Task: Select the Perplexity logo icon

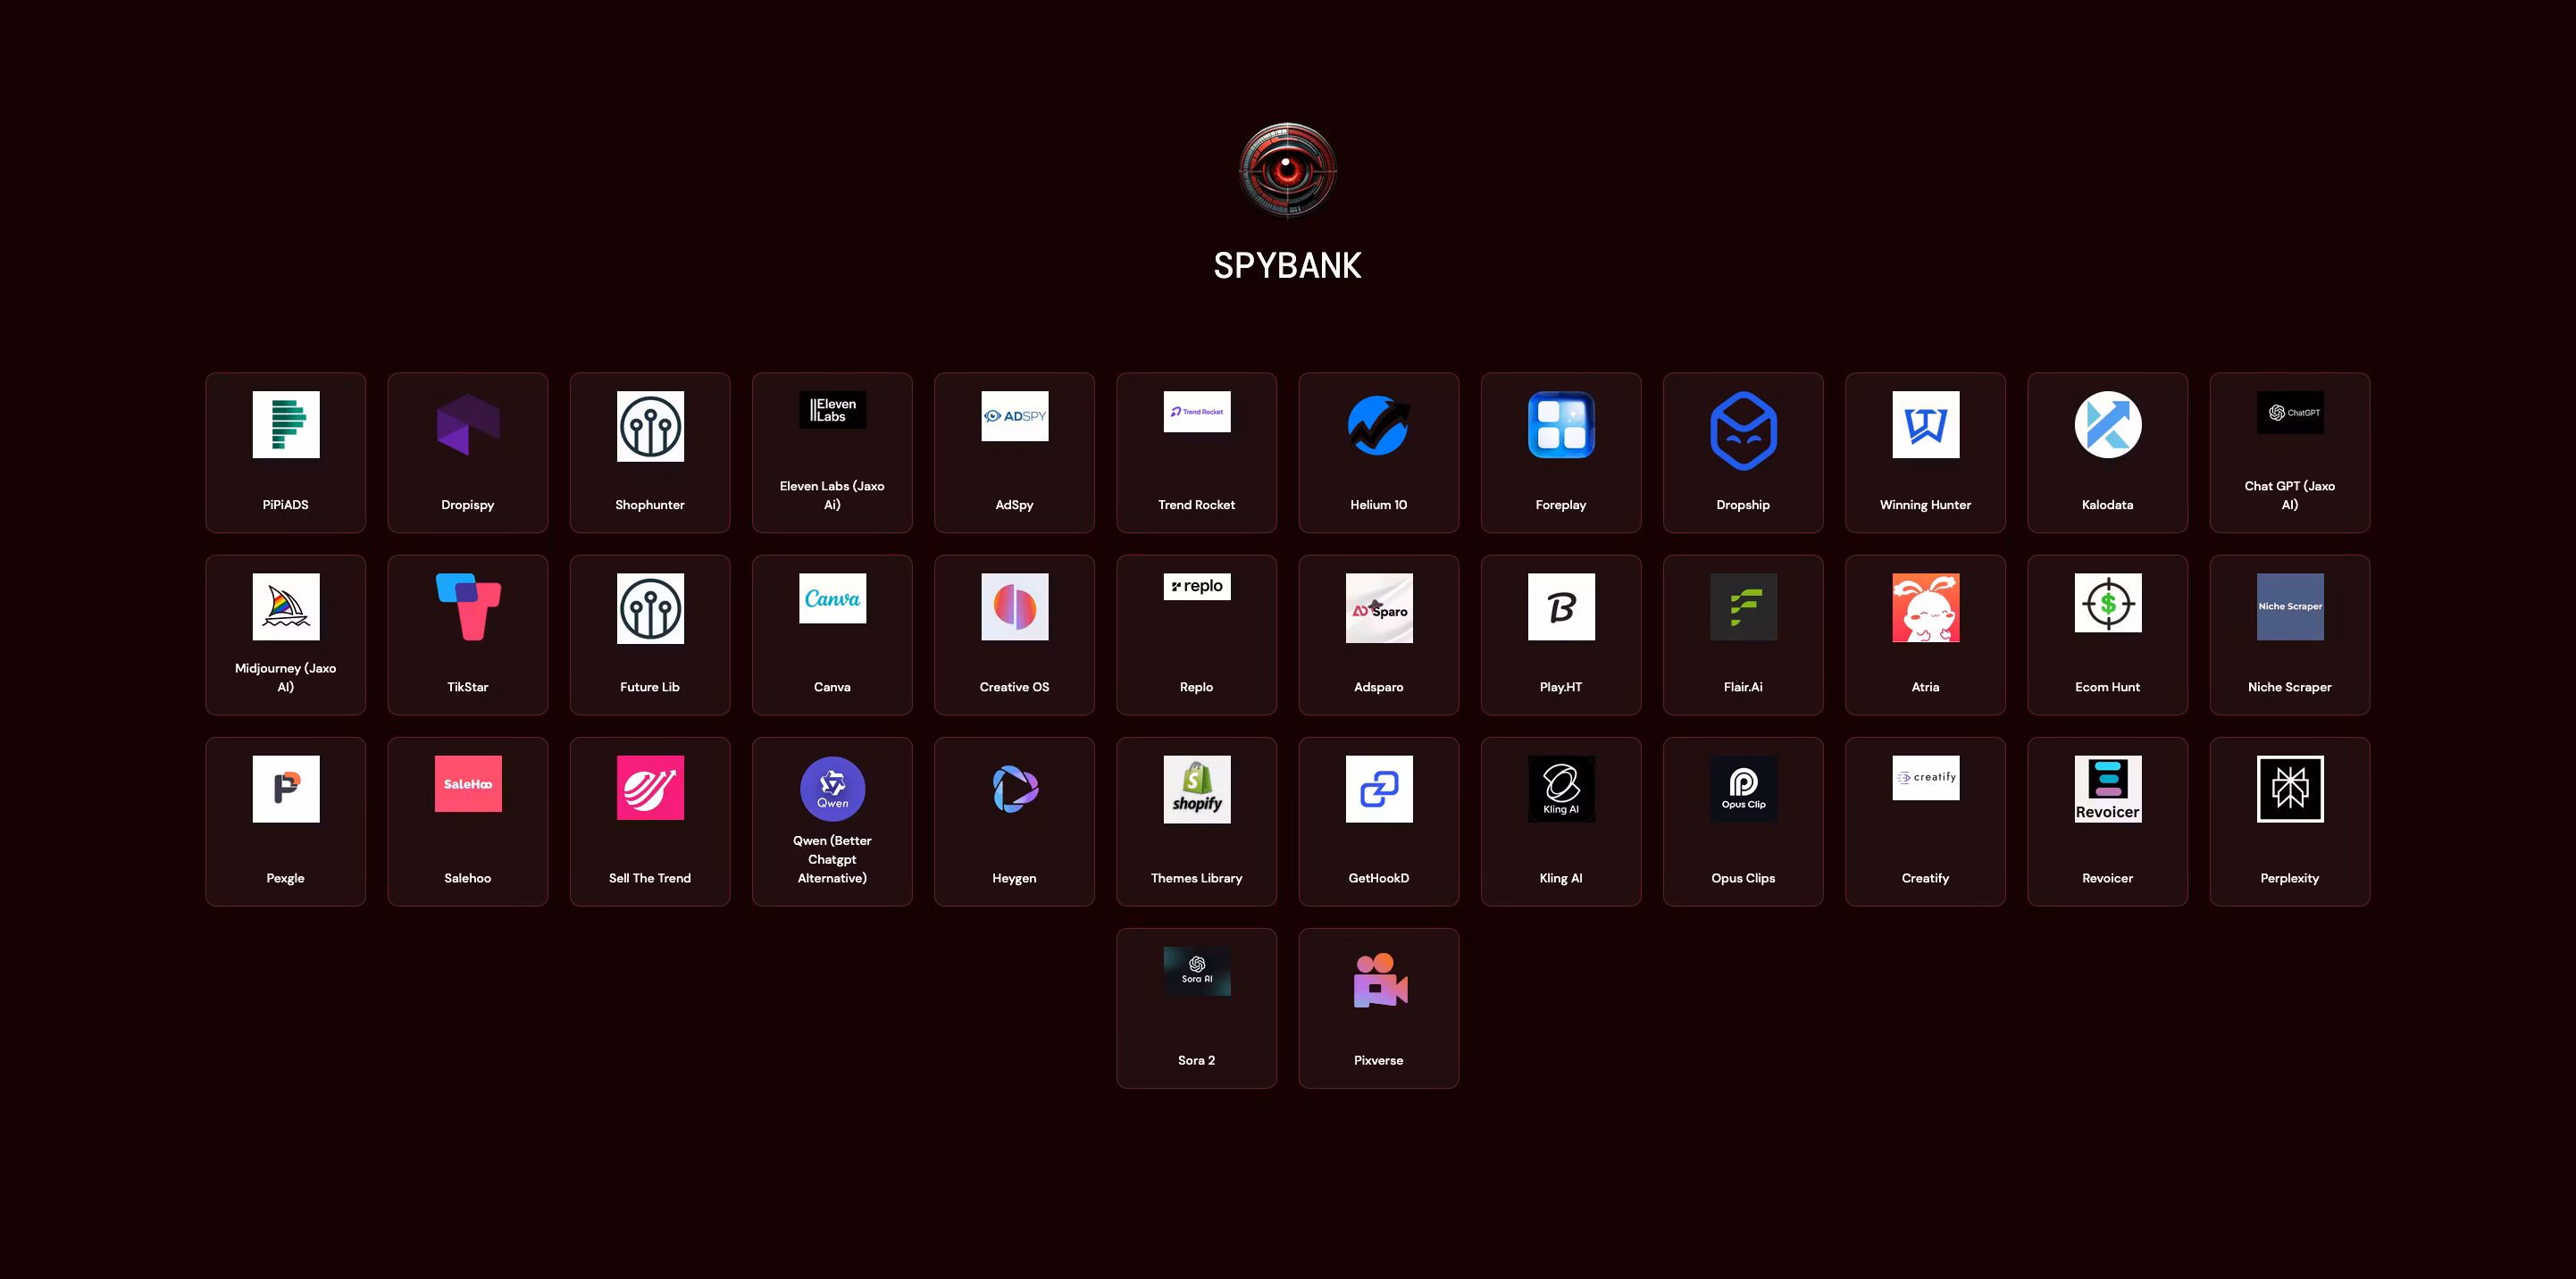Action: (2289, 789)
